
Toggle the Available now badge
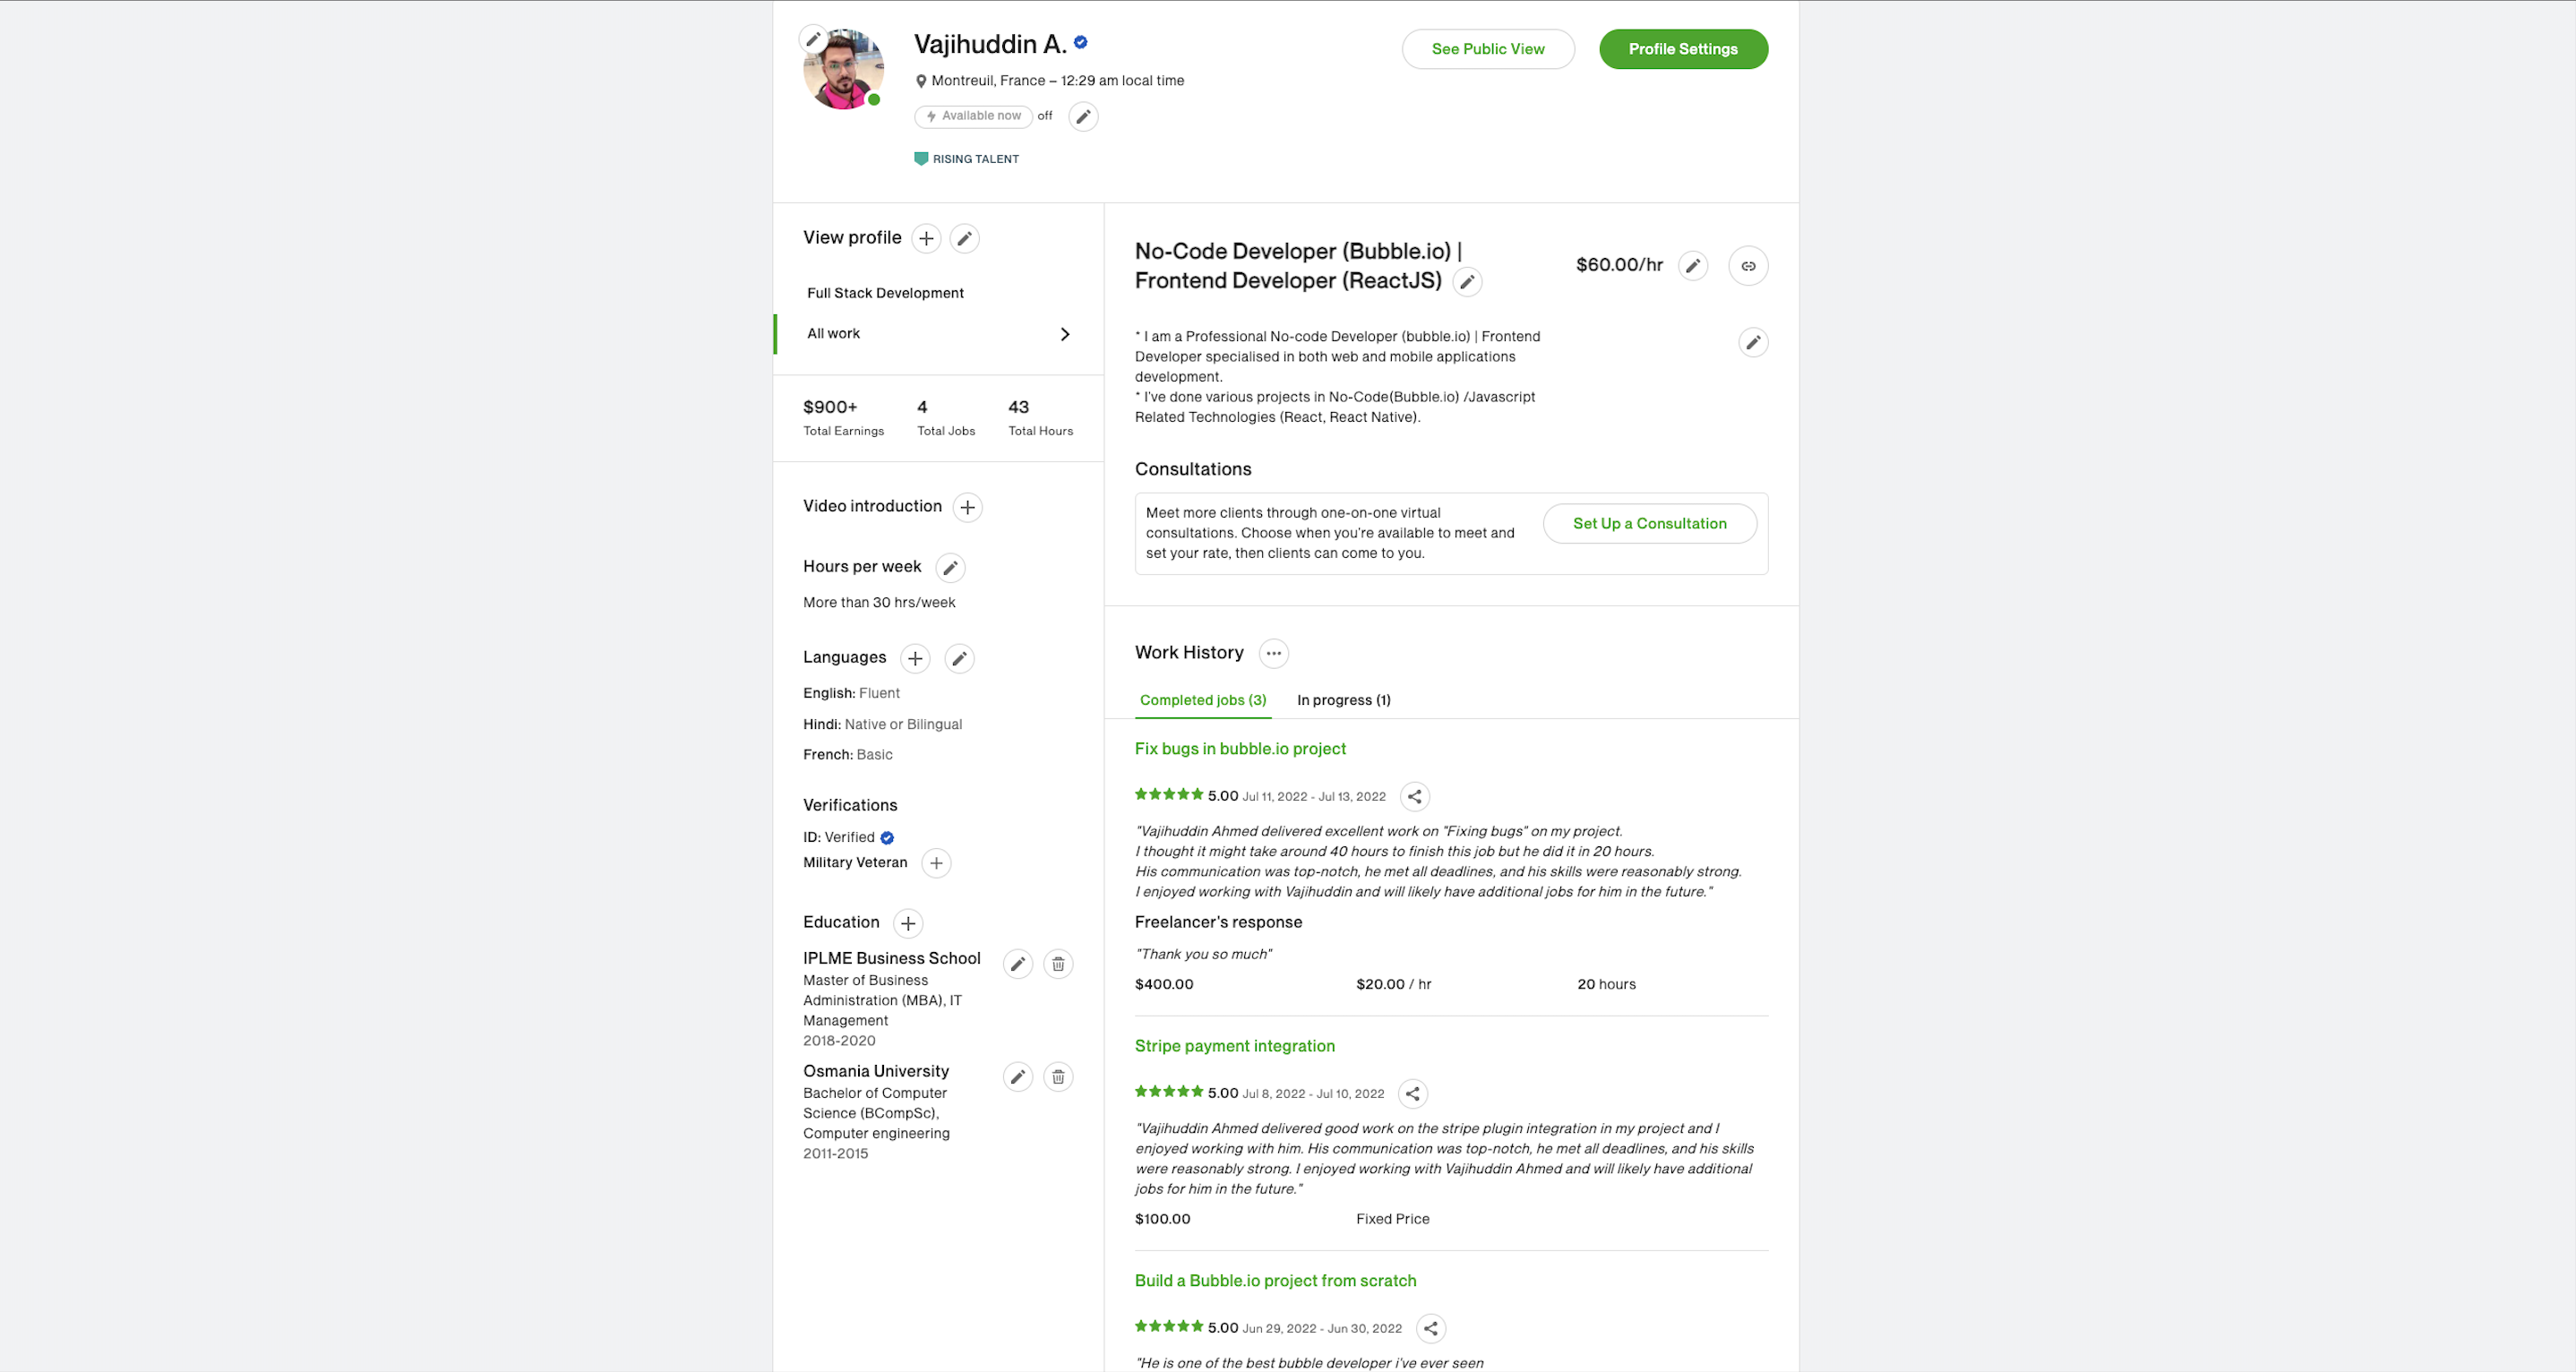973,116
